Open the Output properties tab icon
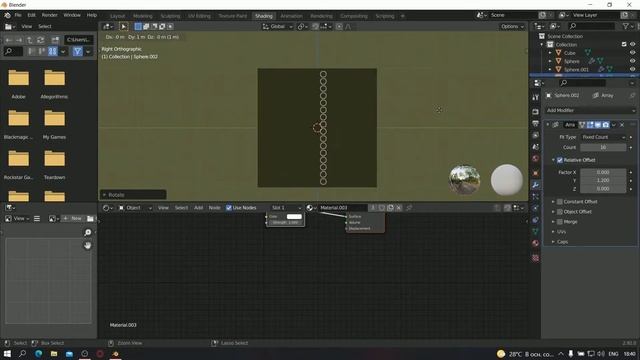This screenshot has height=360, width=640. [536, 123]
